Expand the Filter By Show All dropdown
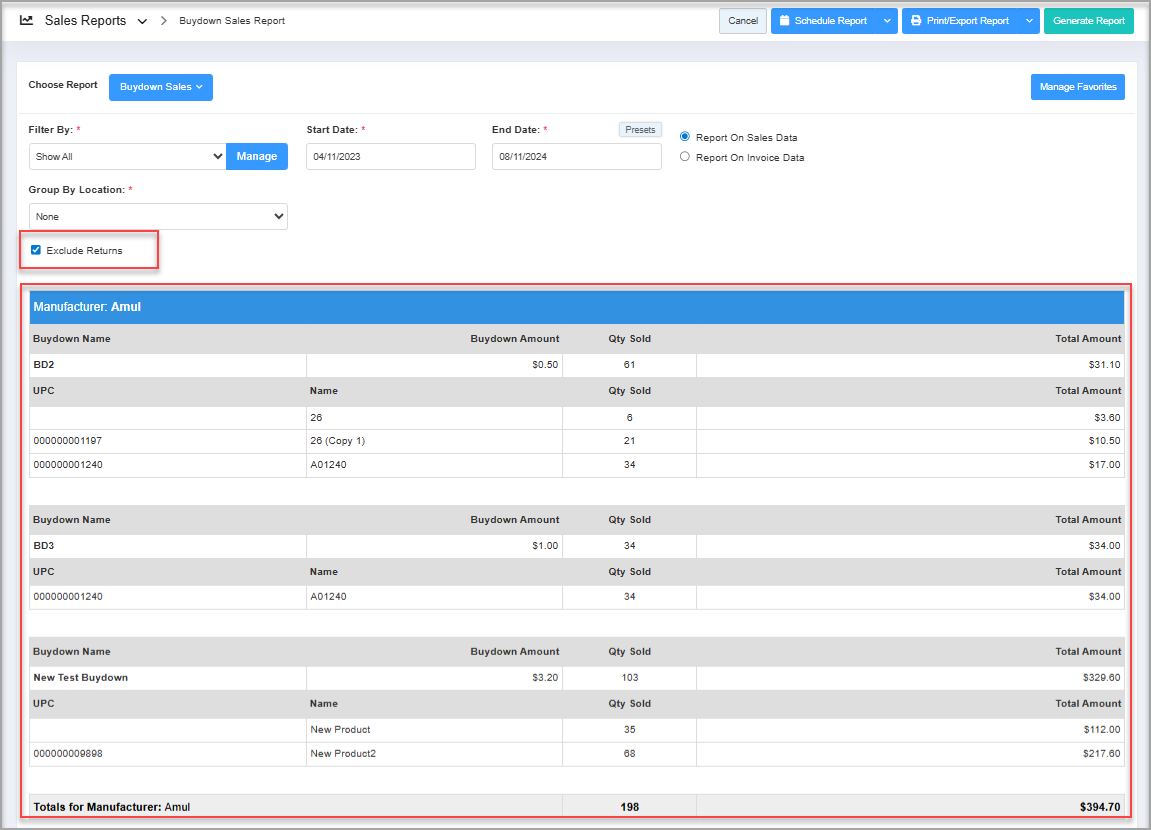This screenshot has width=1151, height=830. click(127, 157)
